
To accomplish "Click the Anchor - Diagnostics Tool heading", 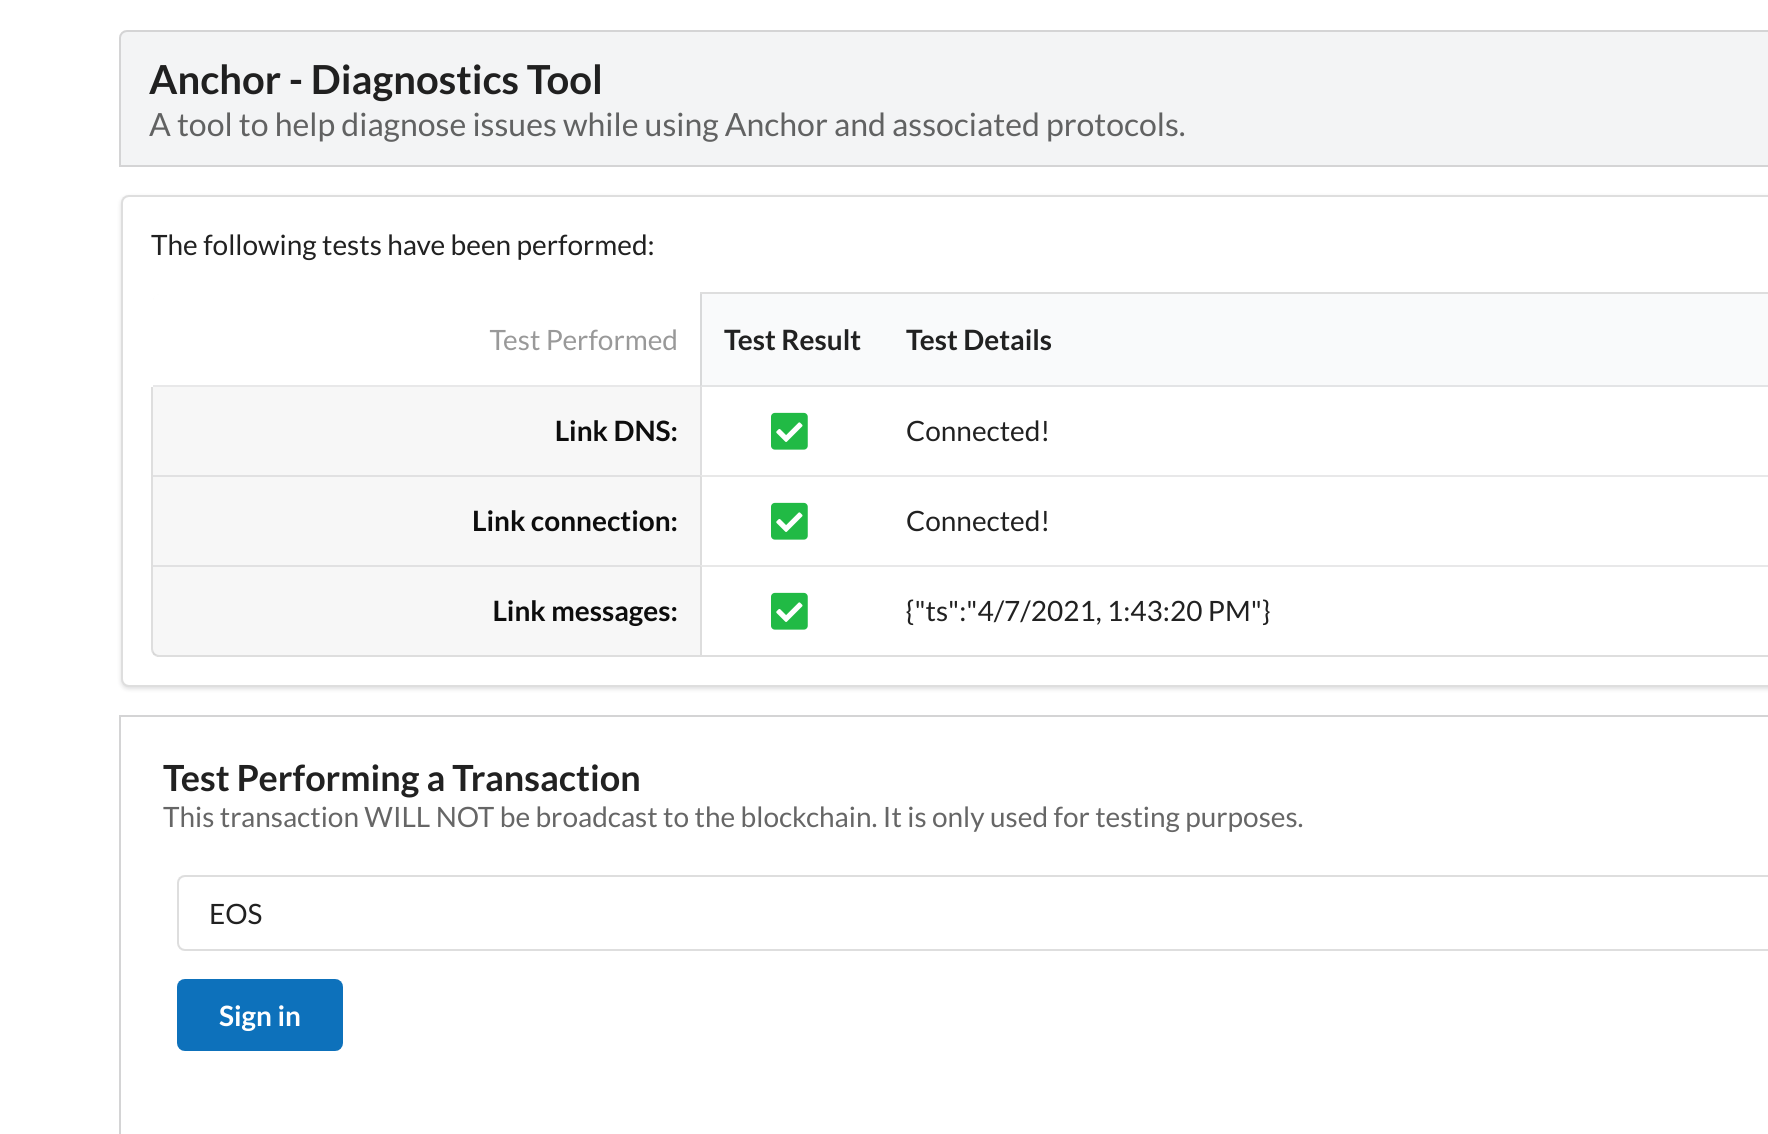I will click(x=376, y=80).
